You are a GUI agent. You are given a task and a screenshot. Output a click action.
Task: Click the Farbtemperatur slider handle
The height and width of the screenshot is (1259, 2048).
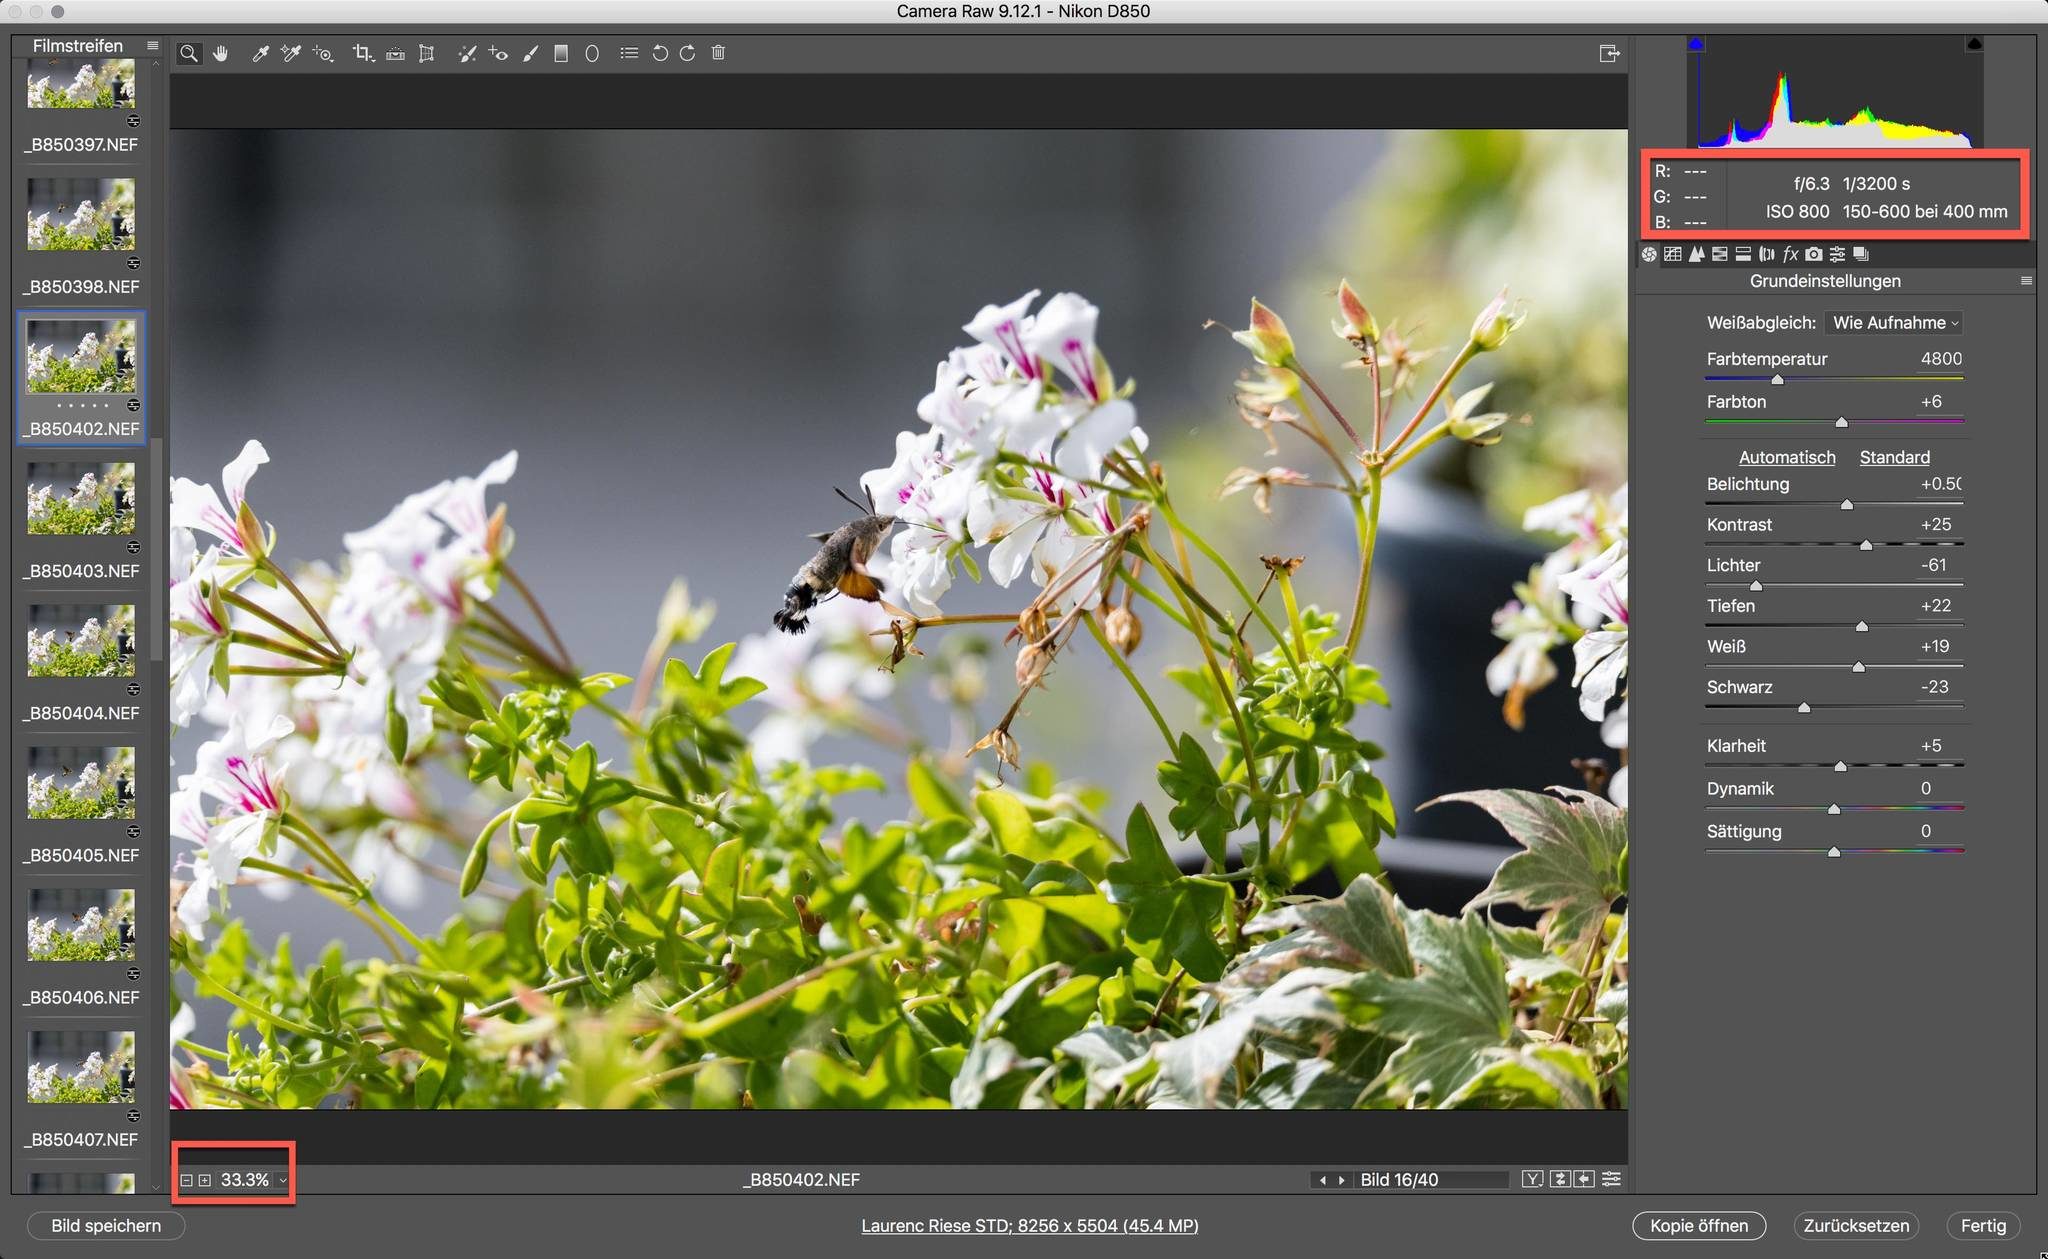coord(1777,380)
